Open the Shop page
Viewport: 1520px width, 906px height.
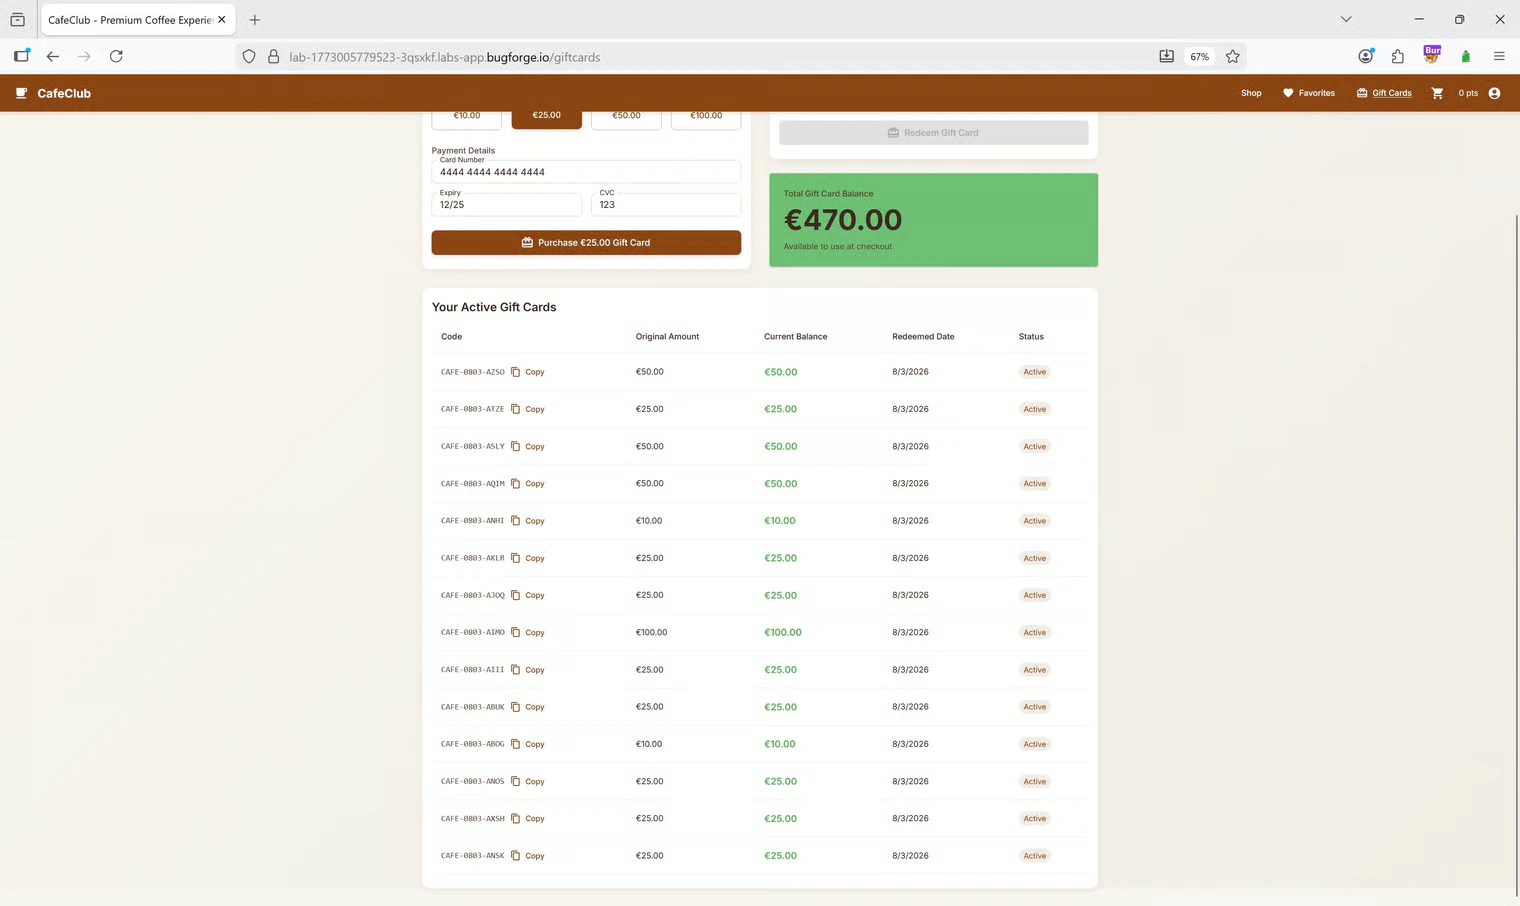coord(1251,93)
